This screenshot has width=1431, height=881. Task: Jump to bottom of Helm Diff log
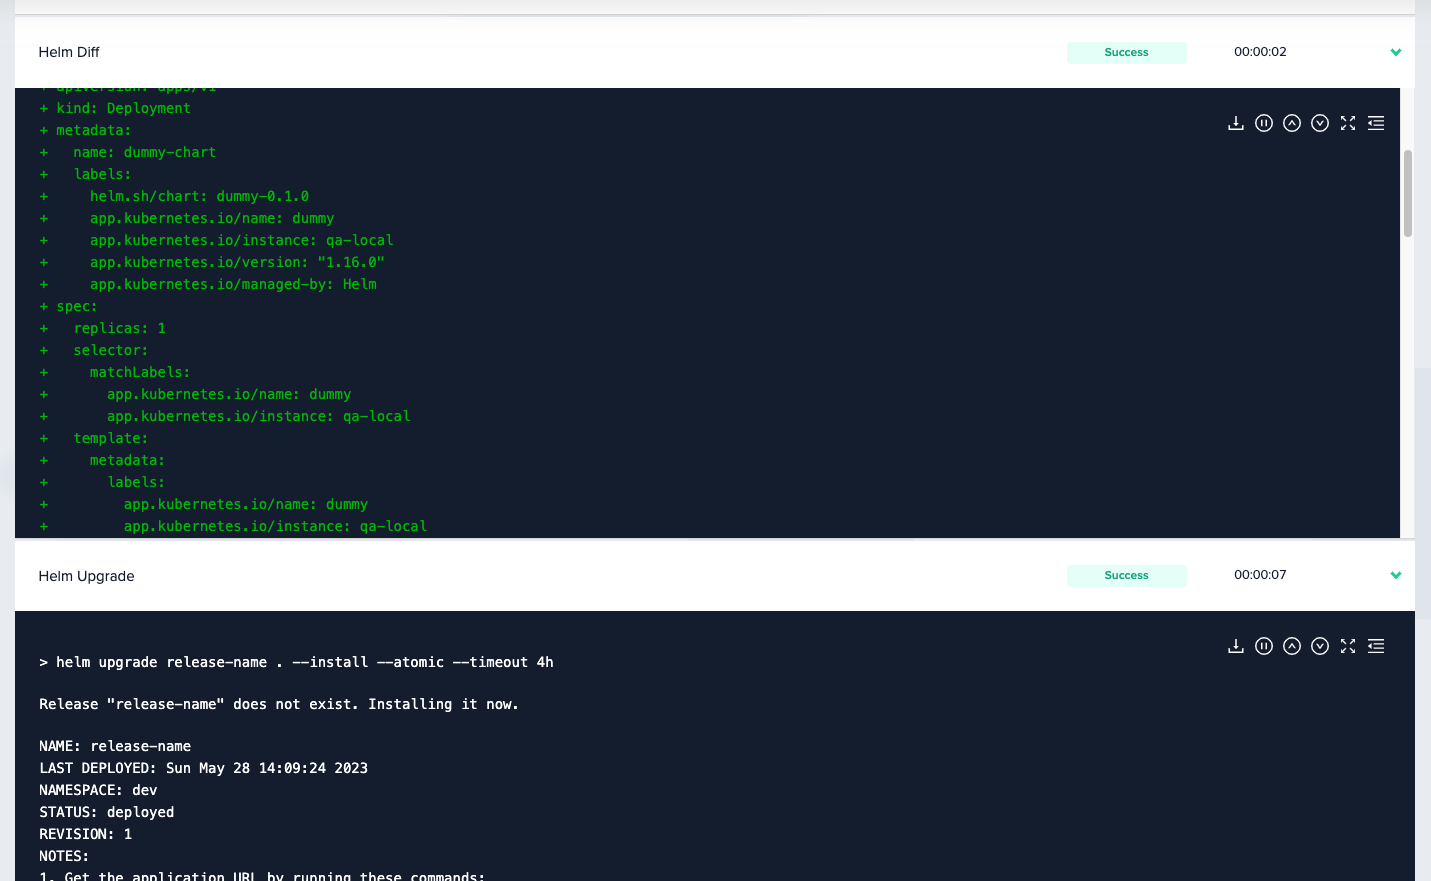pyautogui.click(x=1320, y=123)
